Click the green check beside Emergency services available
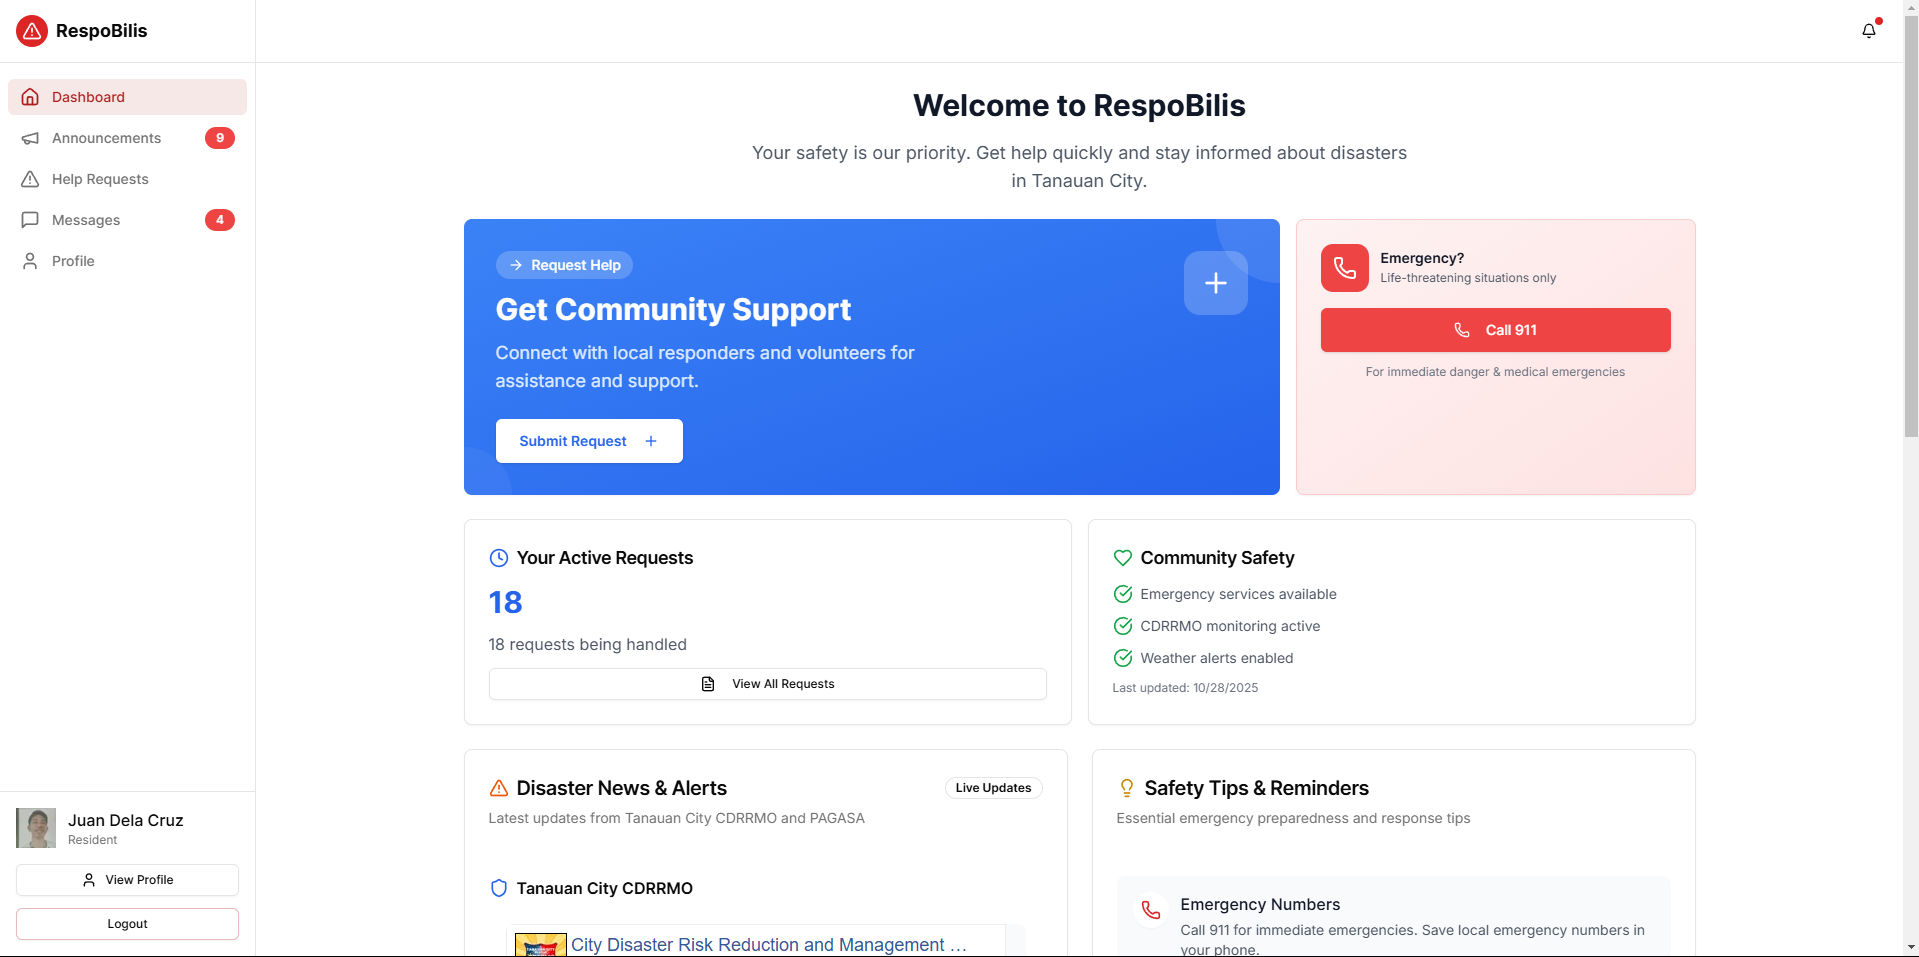This screenshot has height=957, width=1919. click(1122, 594)
